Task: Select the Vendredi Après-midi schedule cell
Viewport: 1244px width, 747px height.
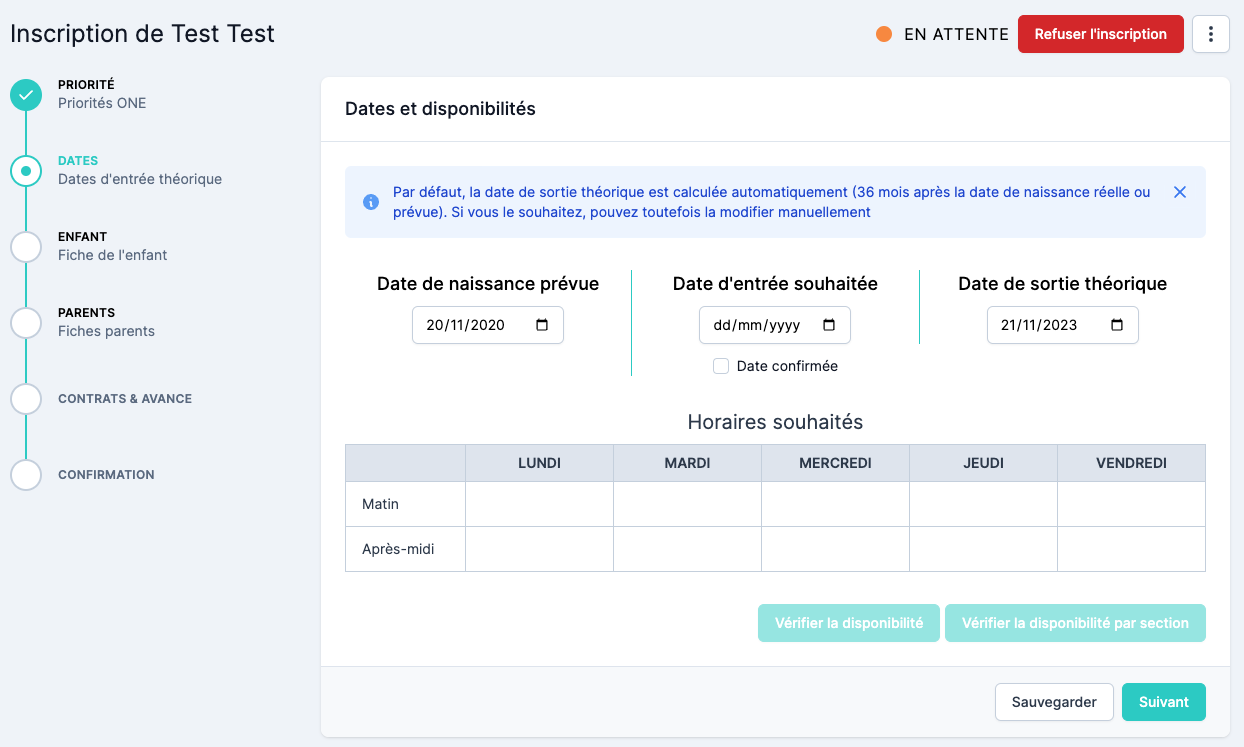Action: (1131, 549)
